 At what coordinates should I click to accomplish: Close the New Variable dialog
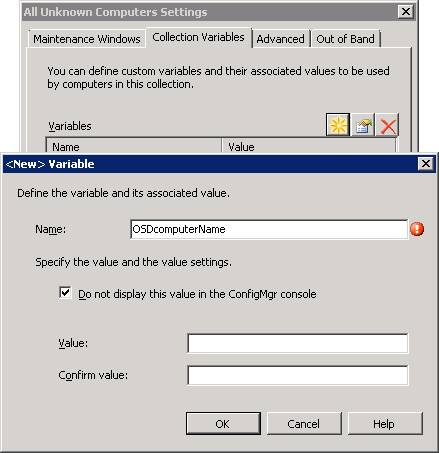(426, 164)
